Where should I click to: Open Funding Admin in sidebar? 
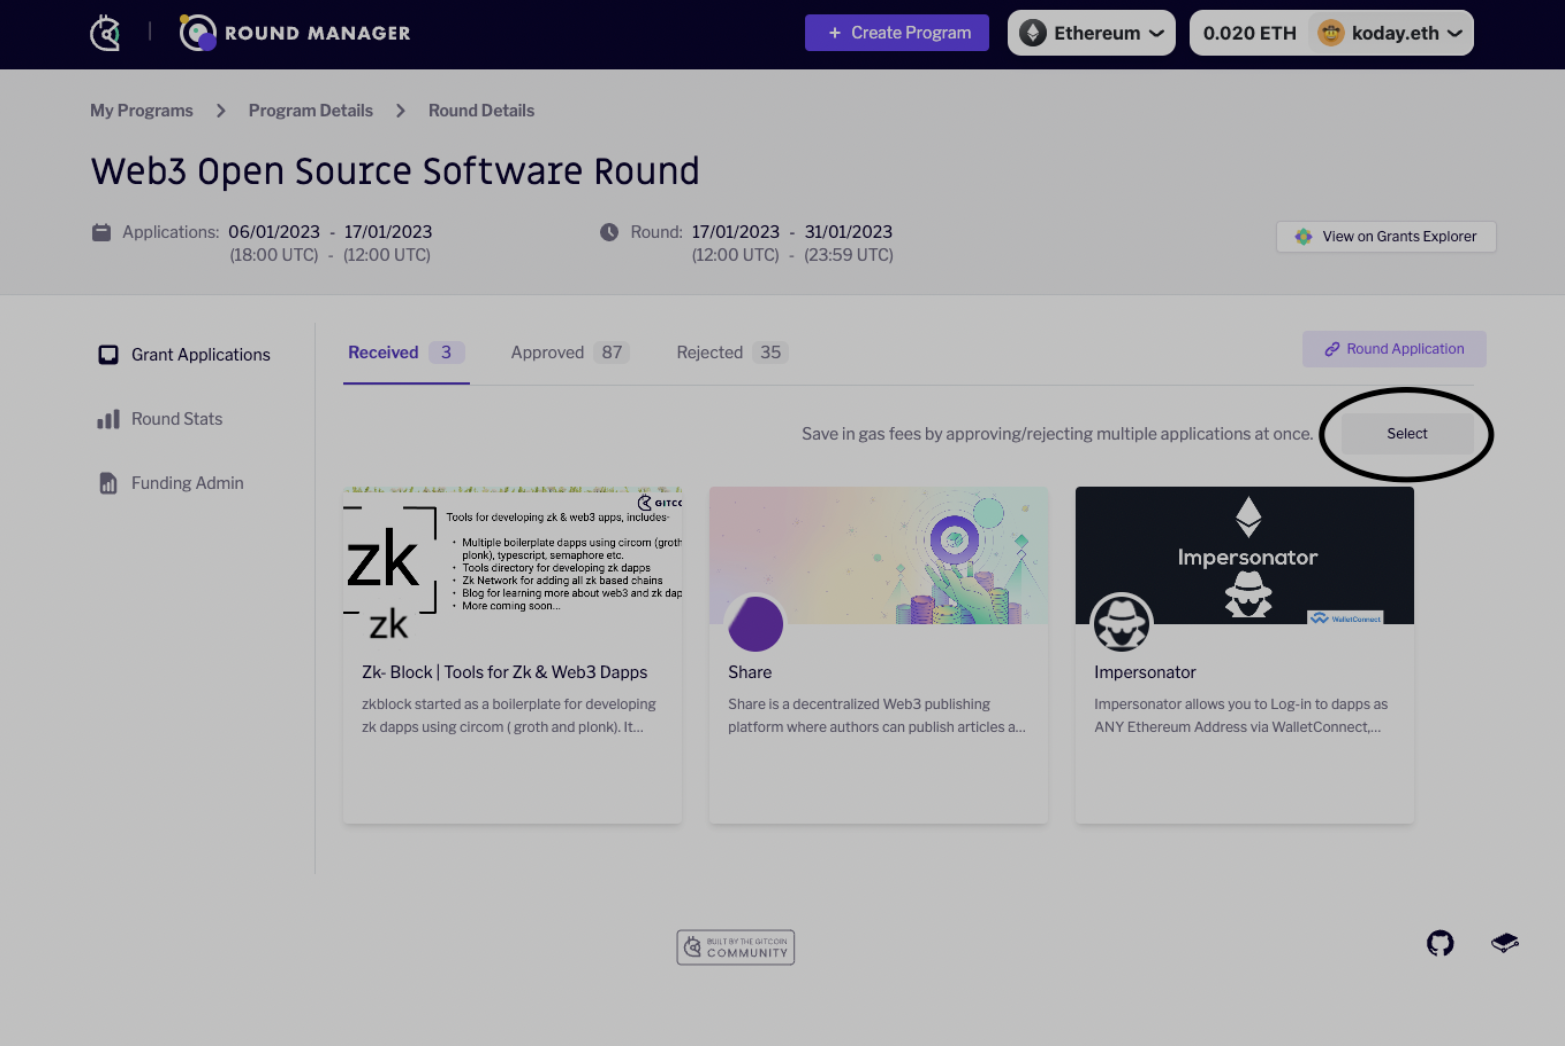tap(186, 483)
